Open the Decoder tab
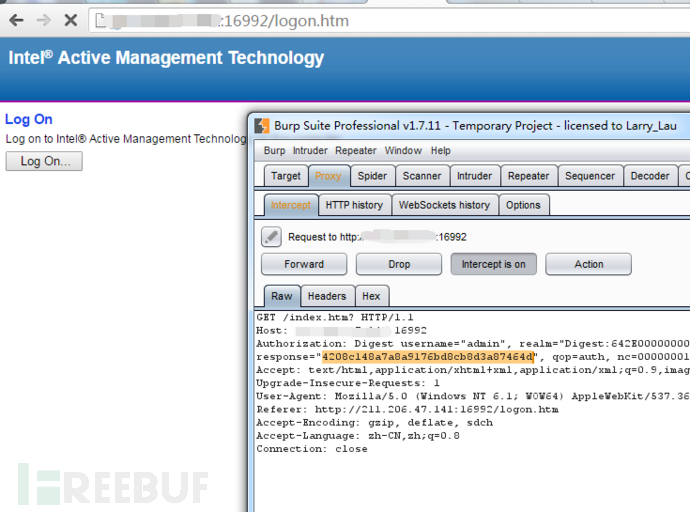The image size is (690, 512). click(x=650, y=176)
